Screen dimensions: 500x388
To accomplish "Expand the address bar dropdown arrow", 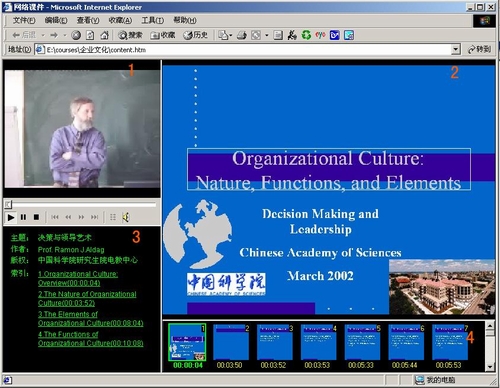I will 456,50.
